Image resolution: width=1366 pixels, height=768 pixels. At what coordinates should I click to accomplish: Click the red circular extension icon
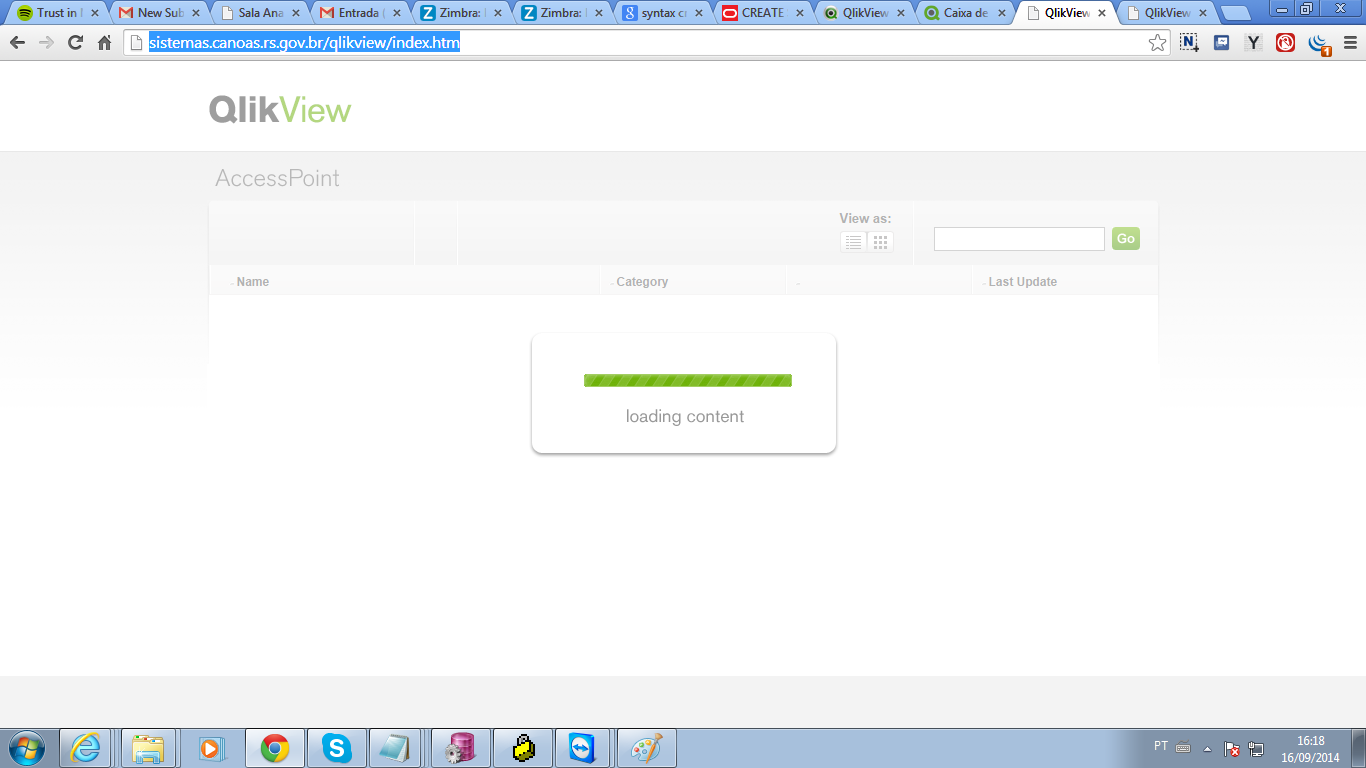point(1286,43)
